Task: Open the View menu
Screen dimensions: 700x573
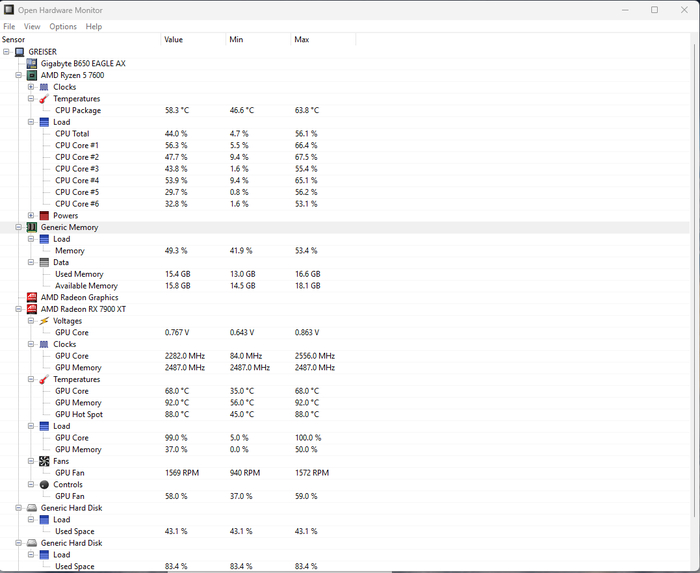Action: point(32,26)
